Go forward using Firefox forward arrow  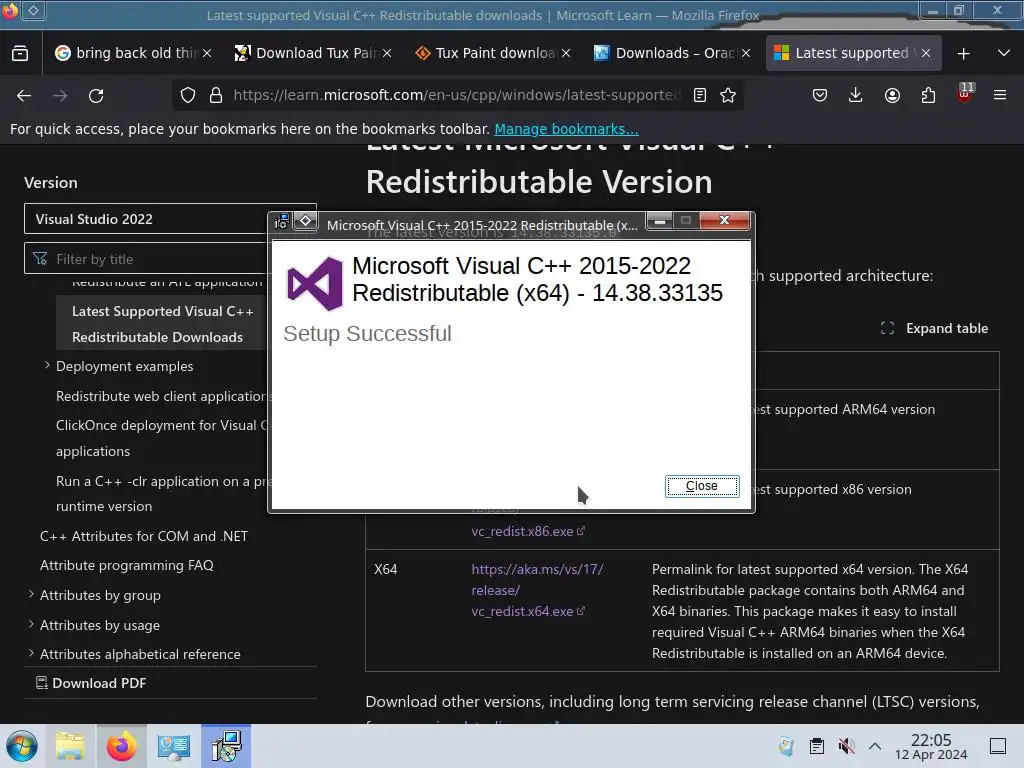click(60, 95)
